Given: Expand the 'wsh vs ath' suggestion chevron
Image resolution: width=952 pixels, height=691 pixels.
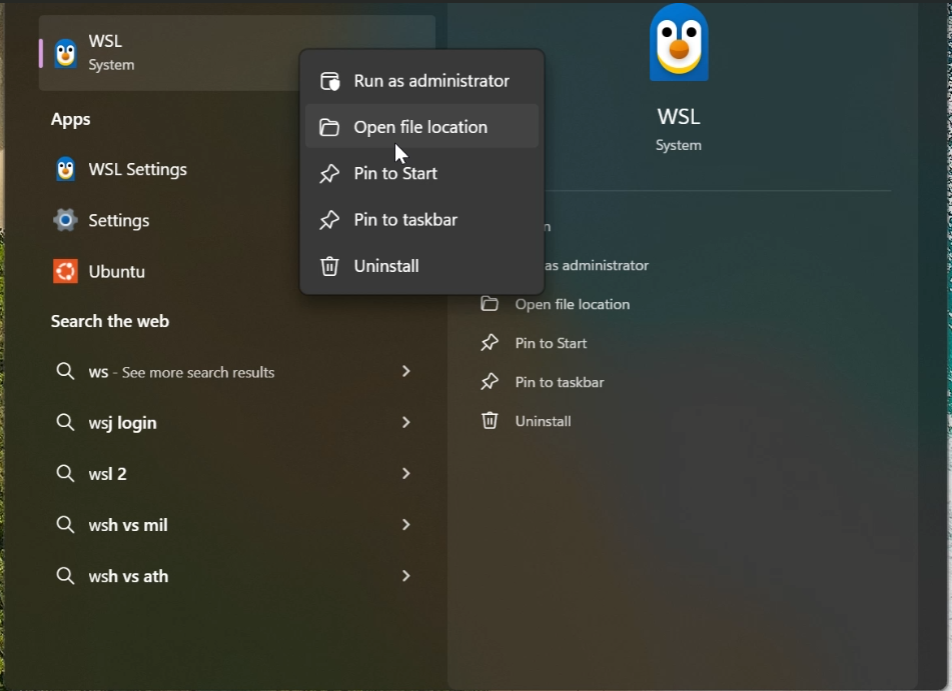Looking at the screenshot, I should (406, 575).
